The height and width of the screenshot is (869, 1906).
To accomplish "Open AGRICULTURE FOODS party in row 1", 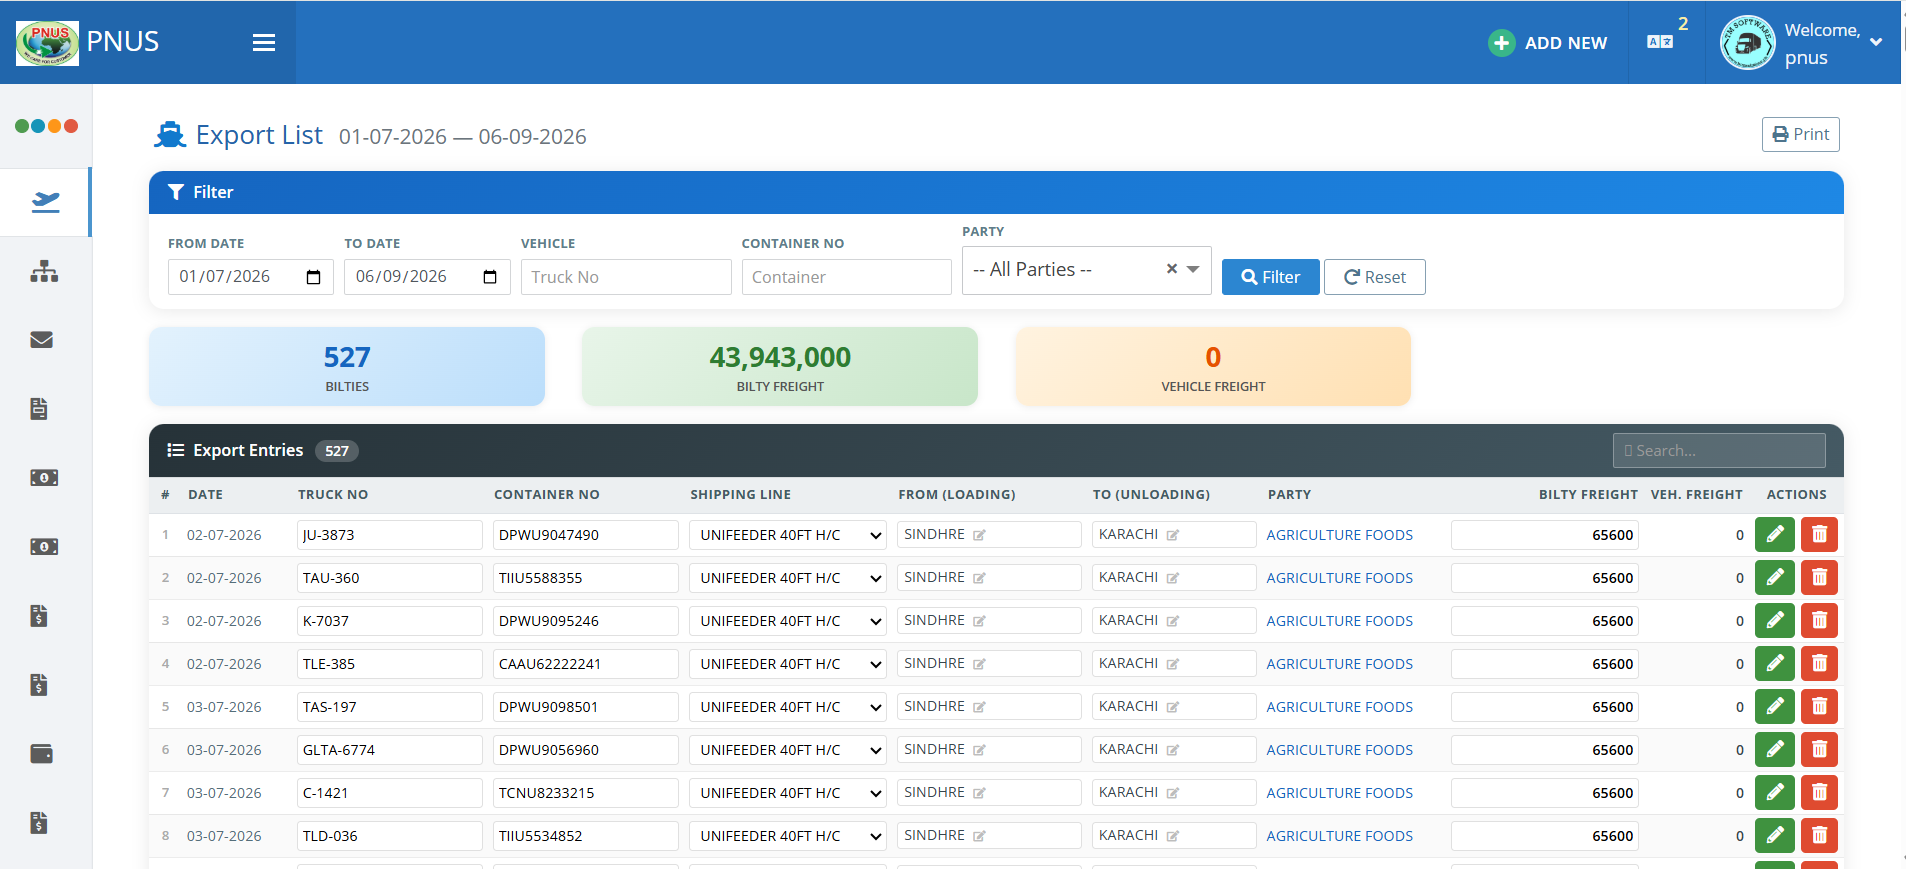I will 1339,535.
